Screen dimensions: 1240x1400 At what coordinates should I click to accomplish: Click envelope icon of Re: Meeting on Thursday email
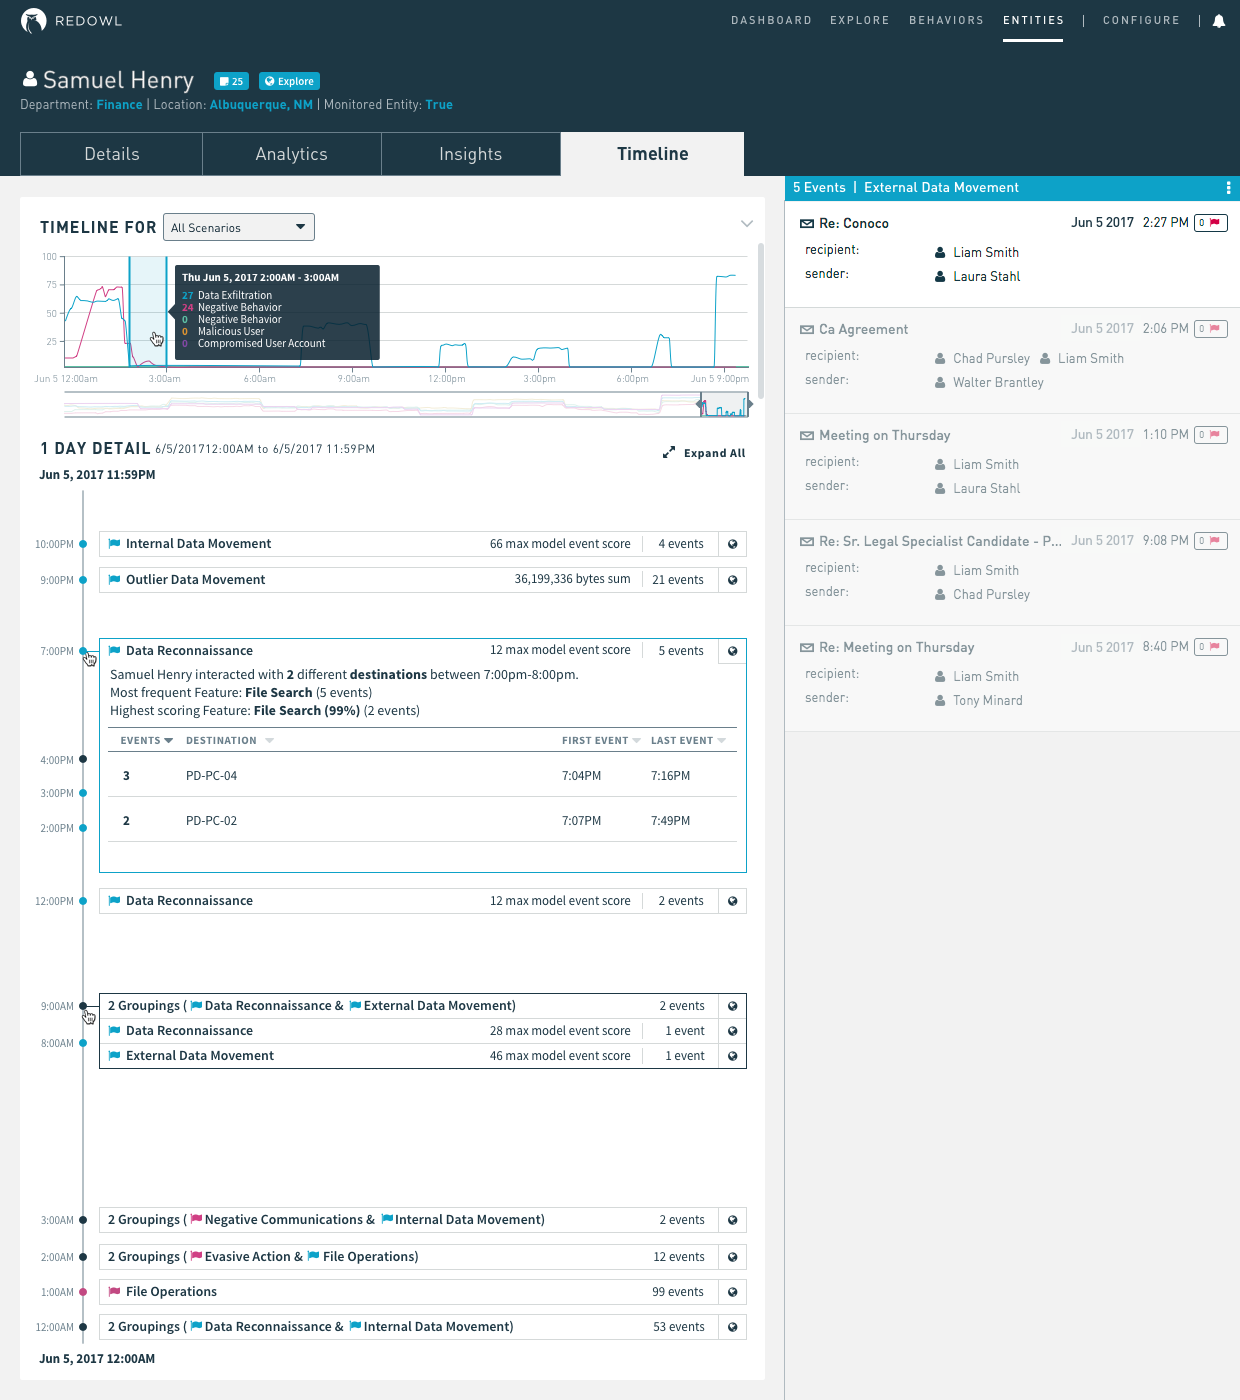pos(807,648)
